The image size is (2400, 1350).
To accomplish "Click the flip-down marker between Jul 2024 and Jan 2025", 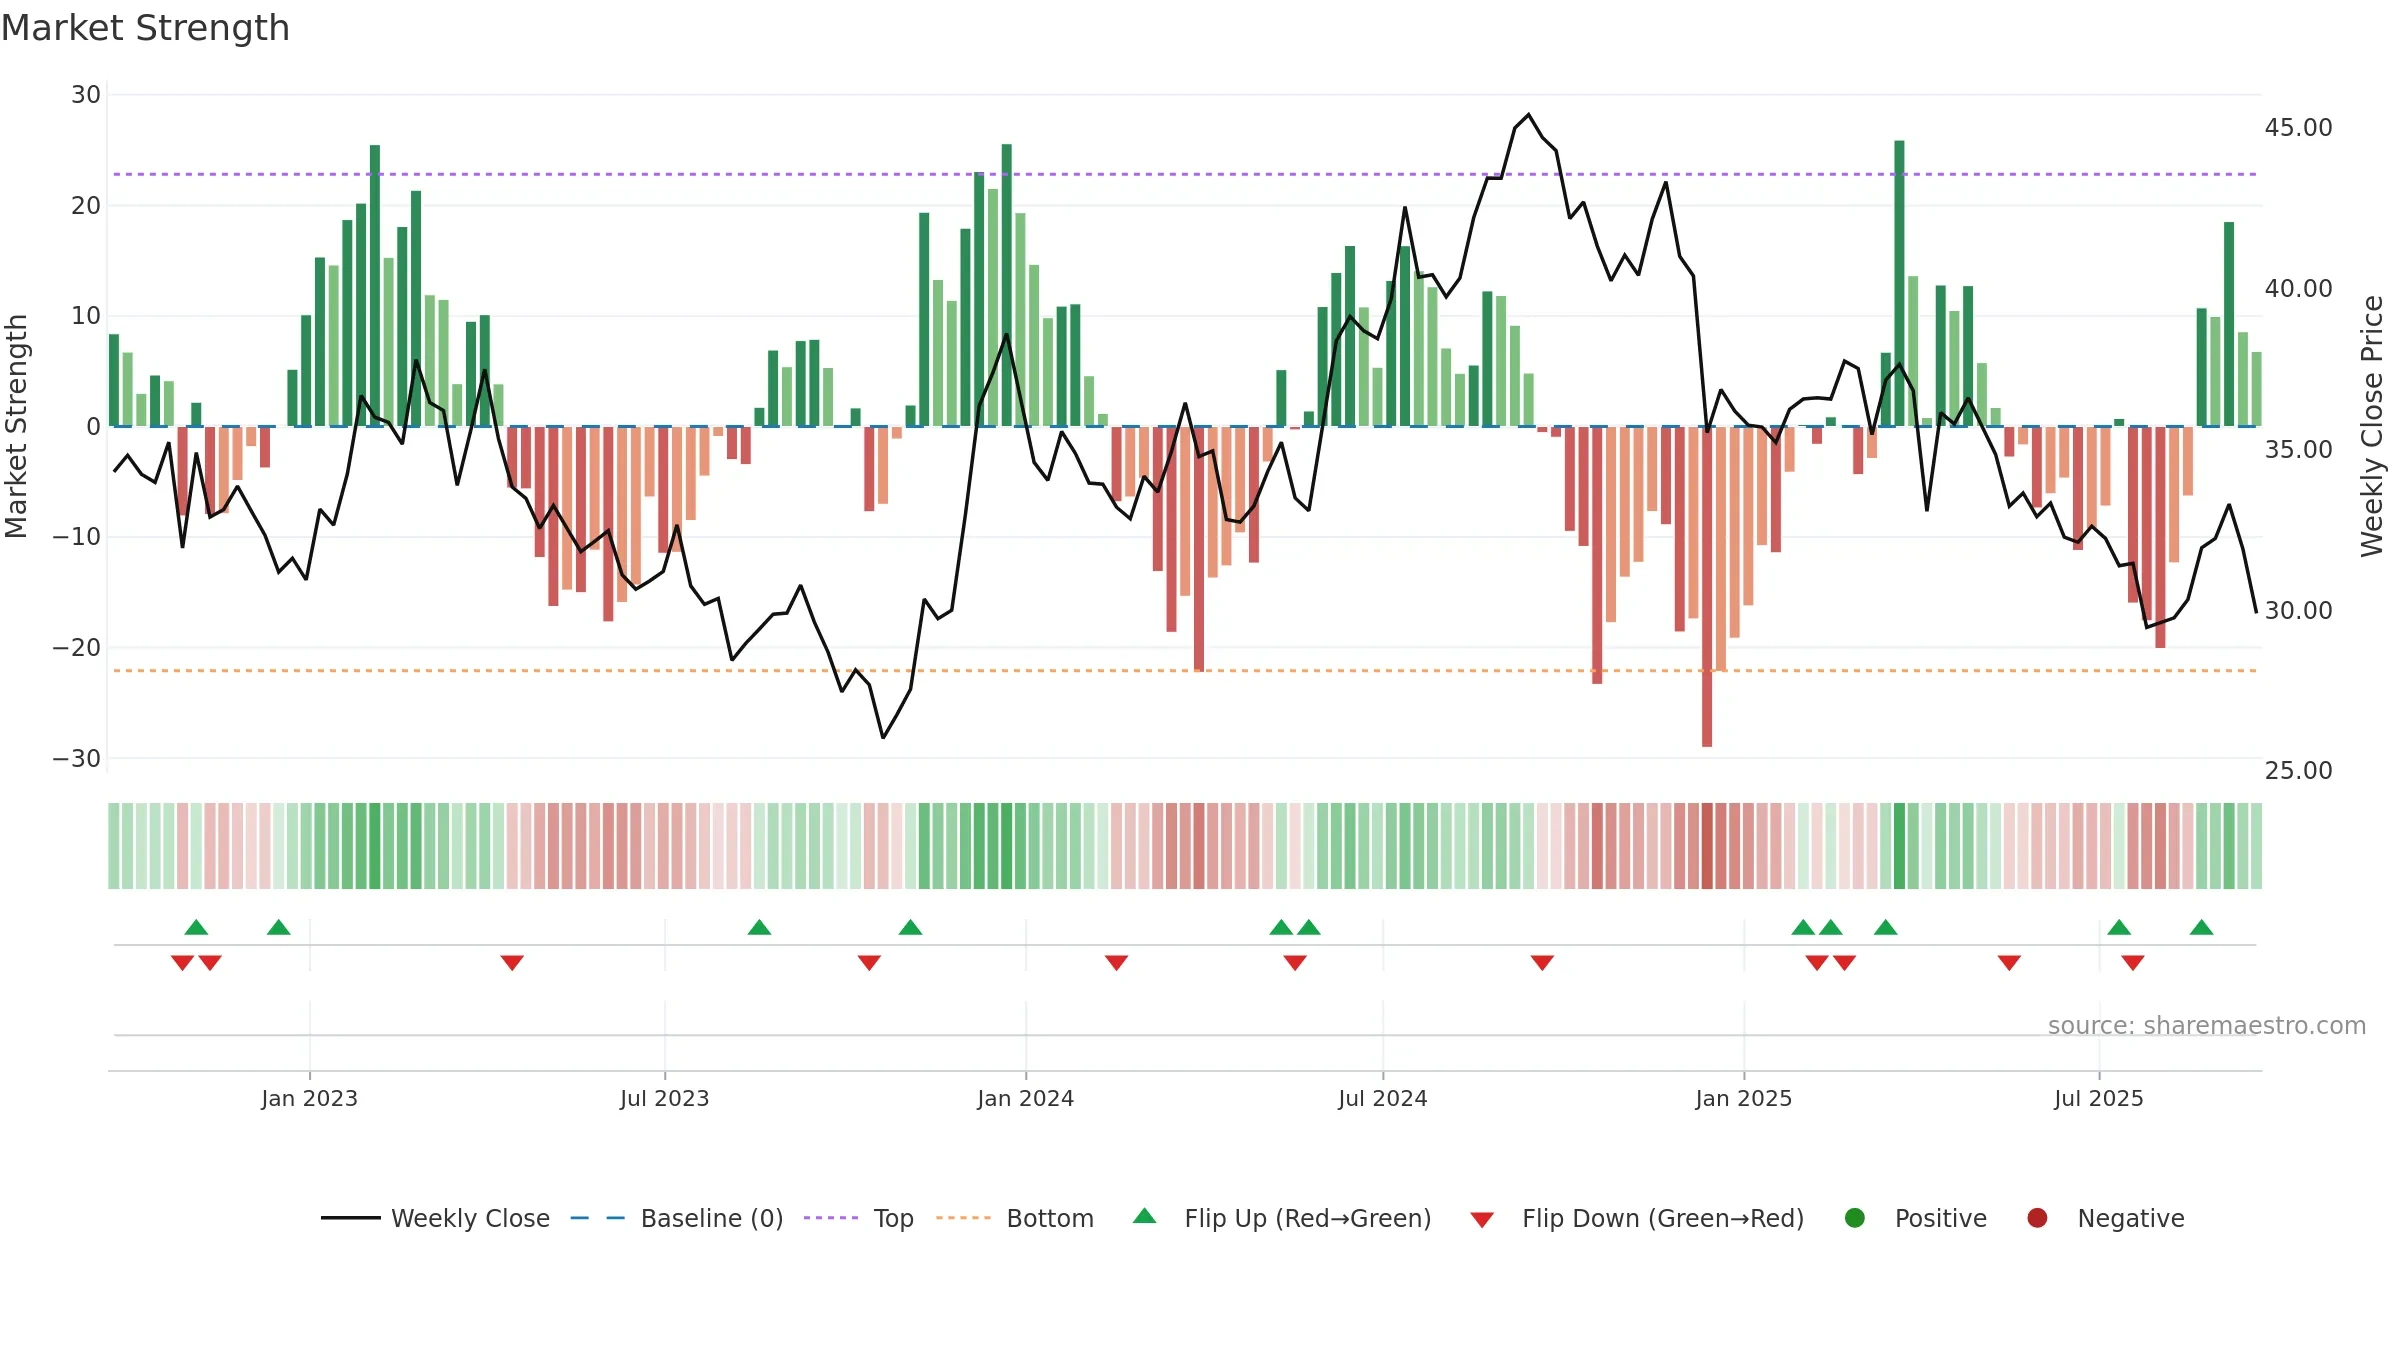I will click(x=1542, y=963).
